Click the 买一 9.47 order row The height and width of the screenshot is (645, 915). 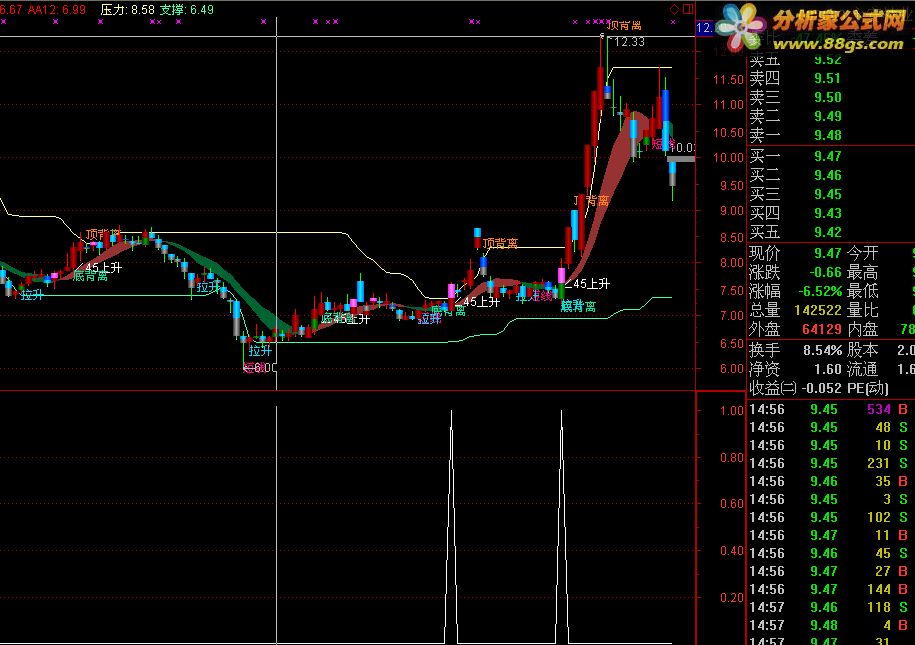click(795, 156)
